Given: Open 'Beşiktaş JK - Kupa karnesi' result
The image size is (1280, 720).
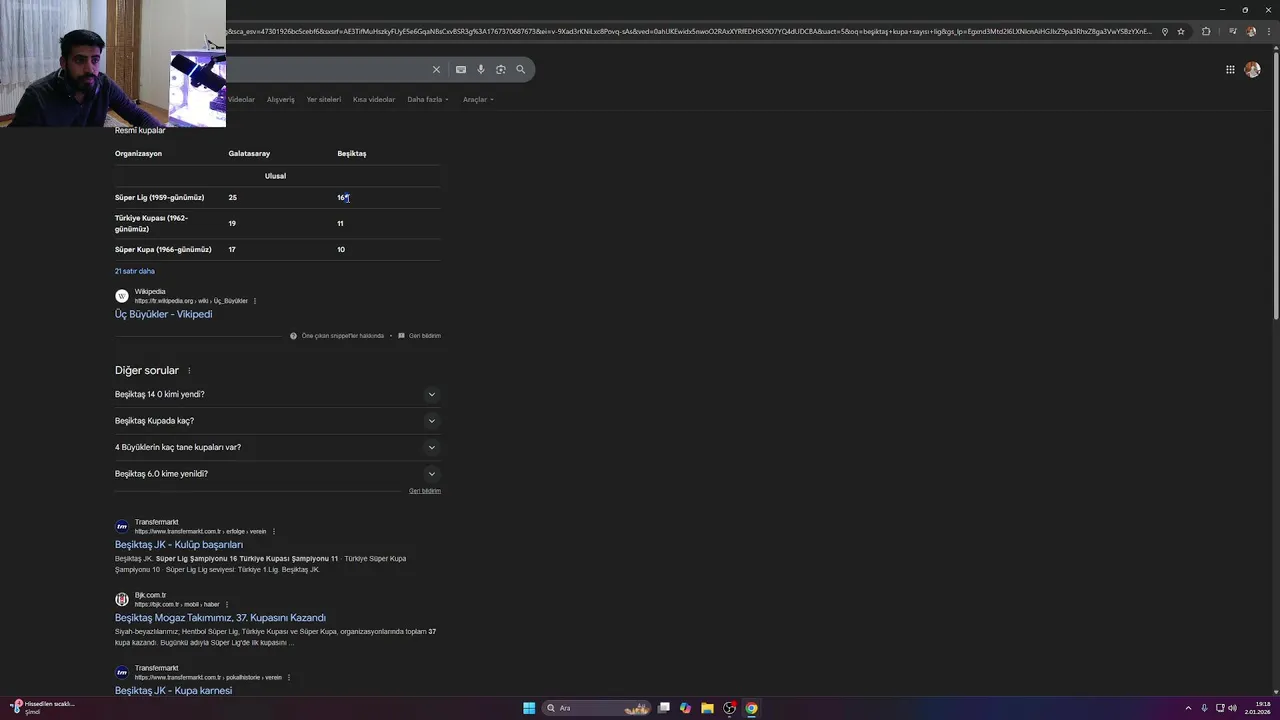Looking at the screenshot, I should tap(173, 691).
